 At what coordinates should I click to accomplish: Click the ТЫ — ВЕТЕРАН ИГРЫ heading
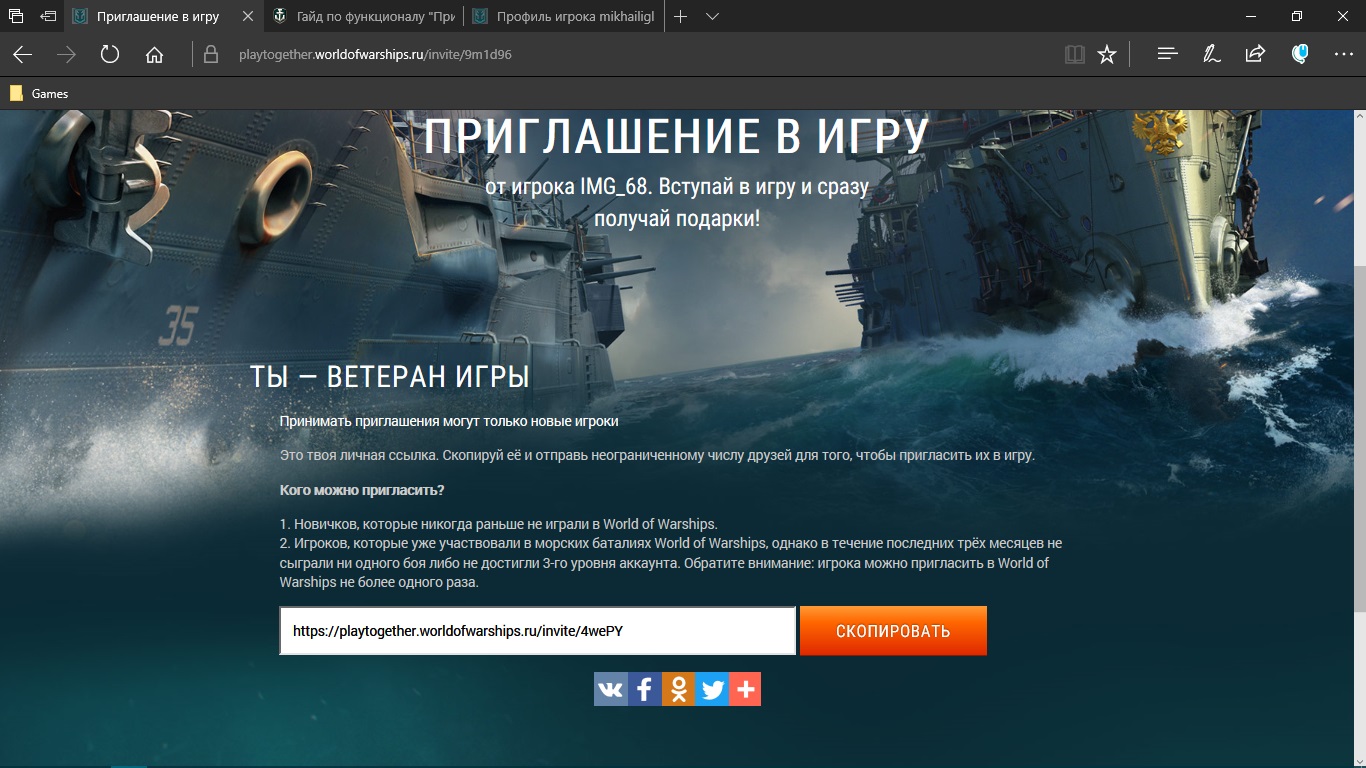click(389, 377)
